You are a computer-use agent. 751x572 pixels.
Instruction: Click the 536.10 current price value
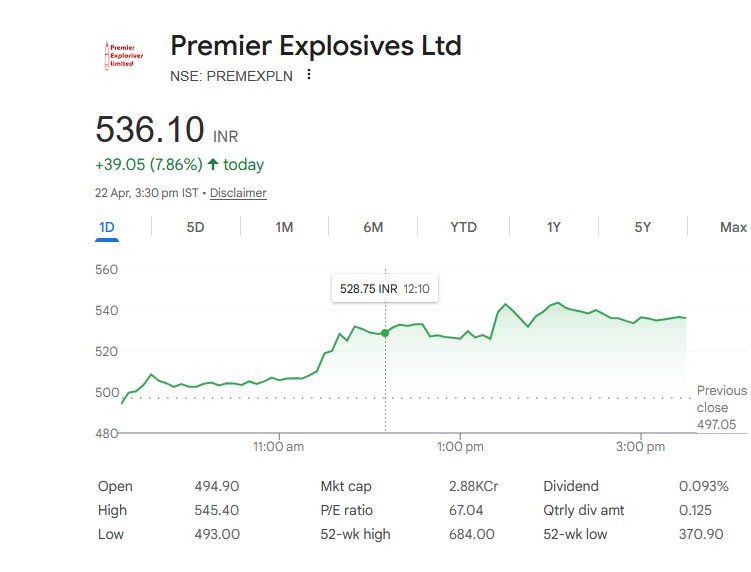(x=150, y=130)
